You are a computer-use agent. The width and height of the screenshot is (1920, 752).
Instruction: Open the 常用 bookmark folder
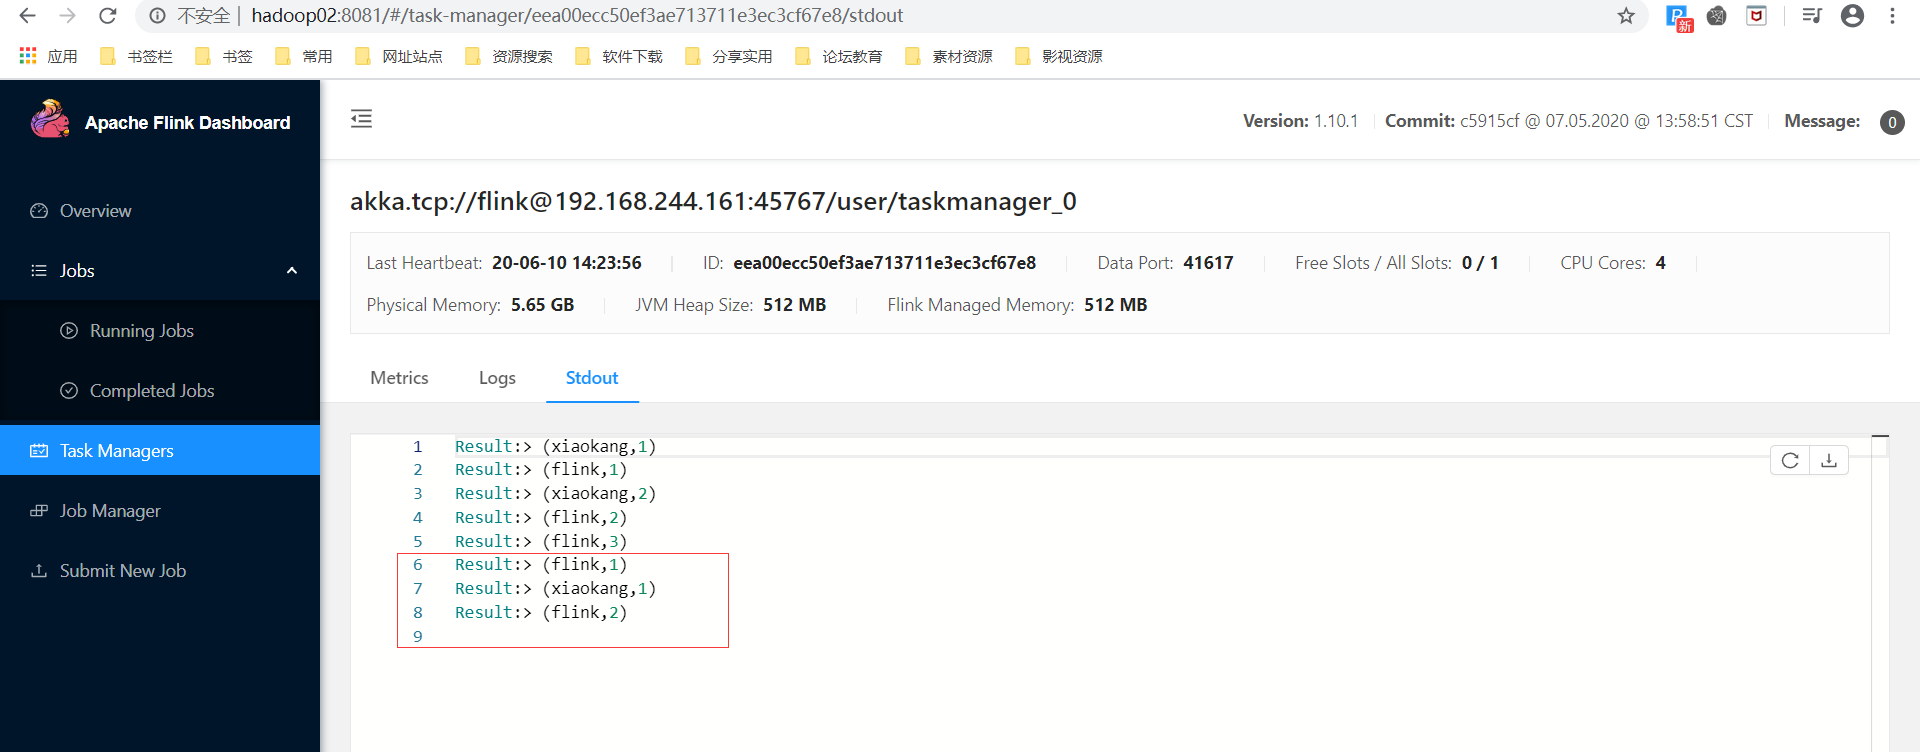(304, 56)
